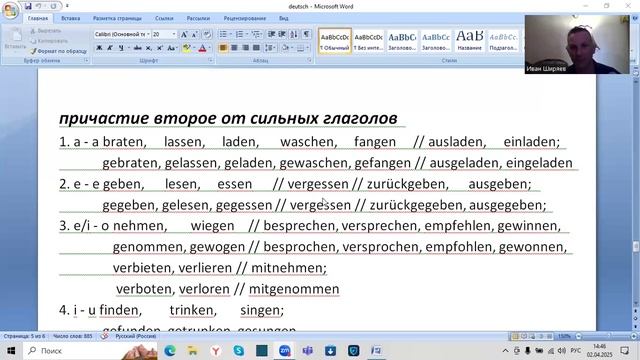Increase paragraph indent
The height and width of the screenshot is (360, 640).
coord(282,34)
